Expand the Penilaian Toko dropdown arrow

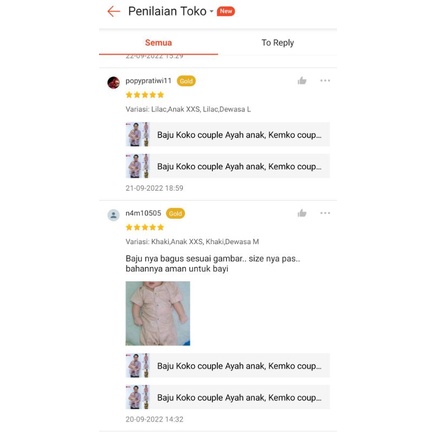211,11
